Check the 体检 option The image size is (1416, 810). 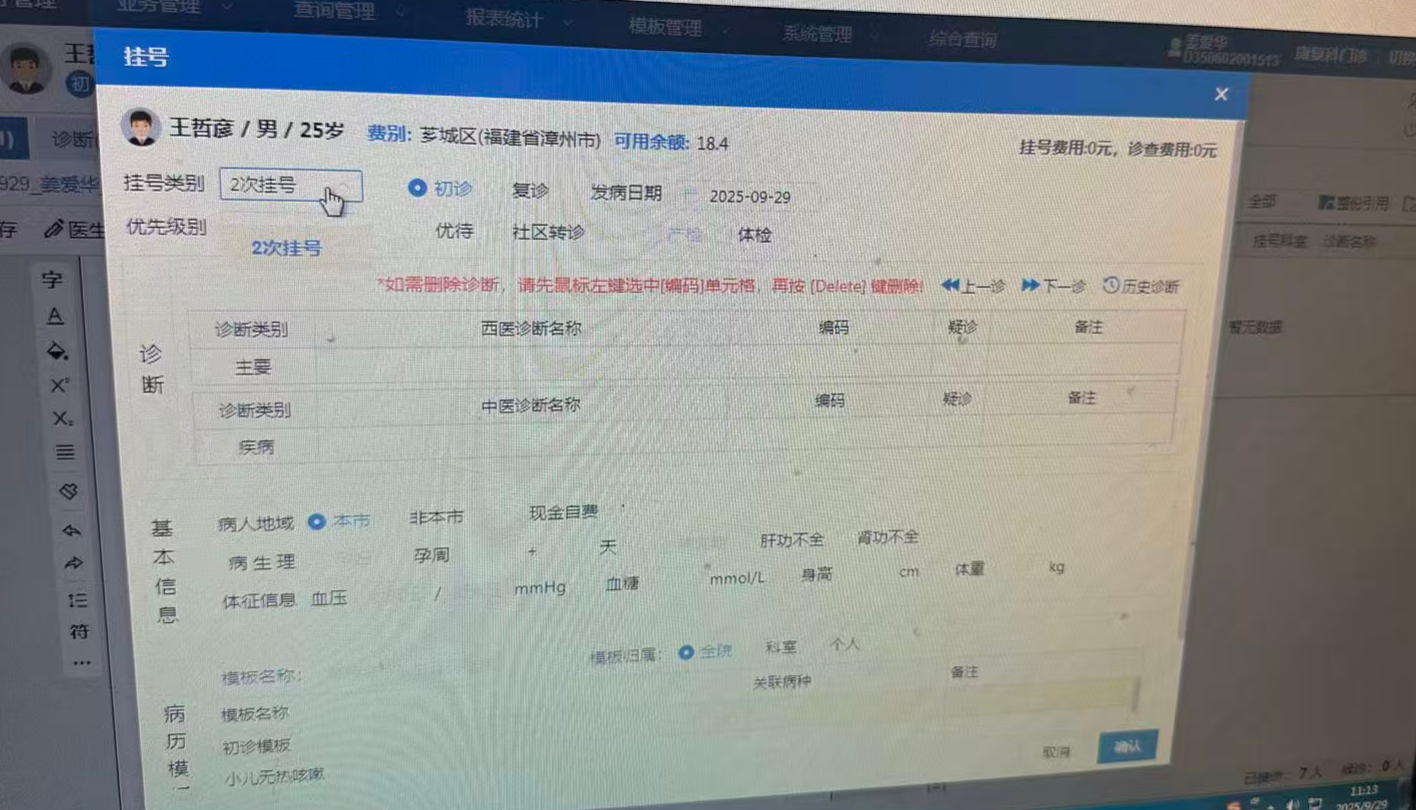755,235
